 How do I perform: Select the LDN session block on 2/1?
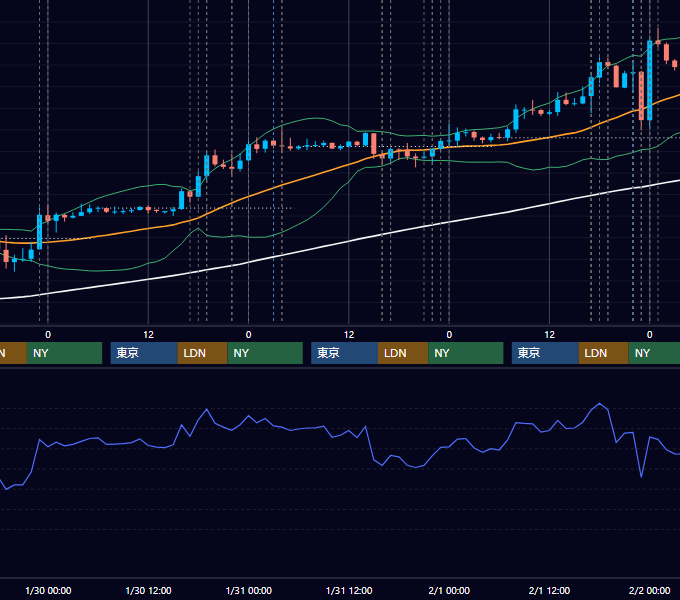point(604,353)
